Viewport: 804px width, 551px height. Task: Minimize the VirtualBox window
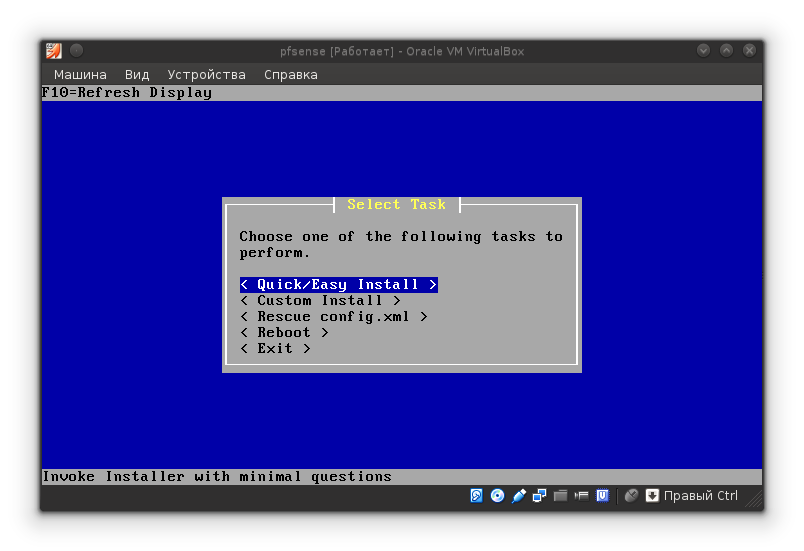pyautogui.click(x=704, y=50)
